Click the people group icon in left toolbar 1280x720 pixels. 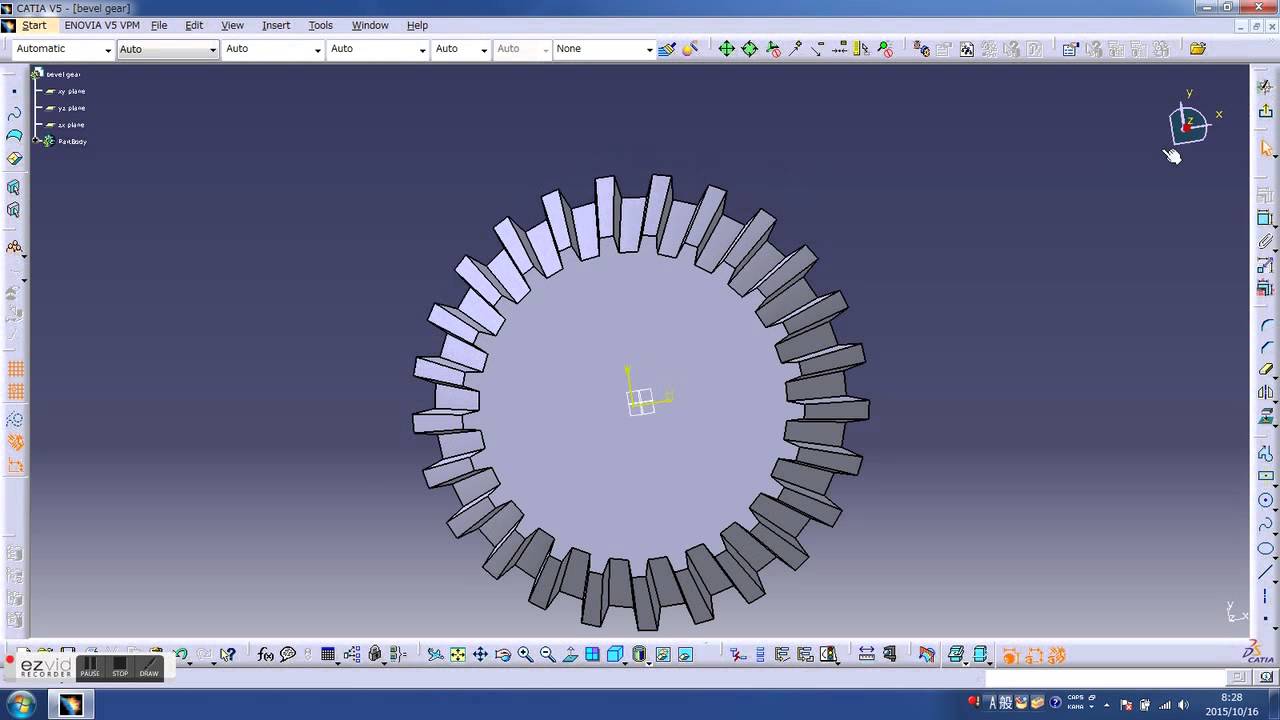click(x=14, y=247)
